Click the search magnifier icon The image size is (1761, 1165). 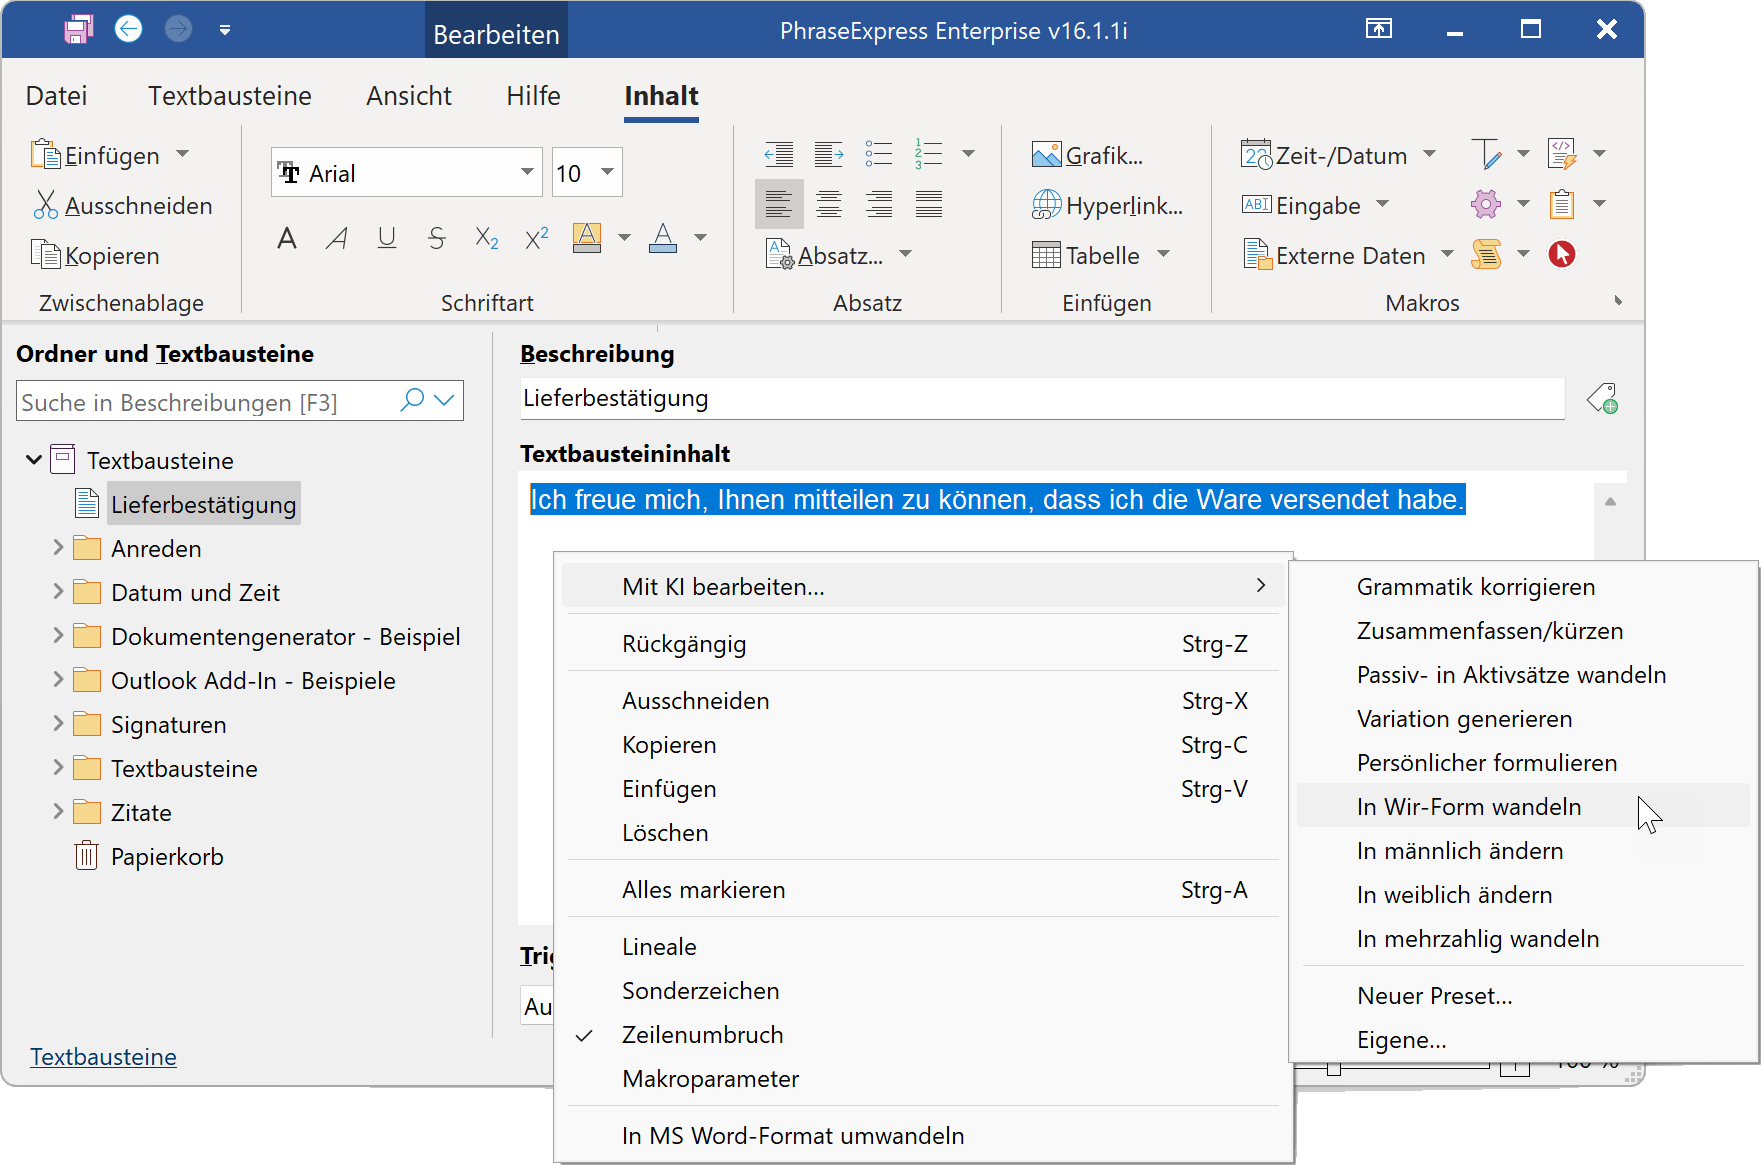click(412, 400)
